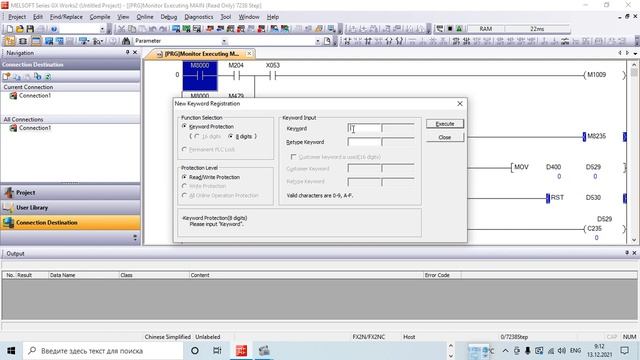Click the stop square icon beside RAM
640x360 pixels.
[x=450, y=29]
